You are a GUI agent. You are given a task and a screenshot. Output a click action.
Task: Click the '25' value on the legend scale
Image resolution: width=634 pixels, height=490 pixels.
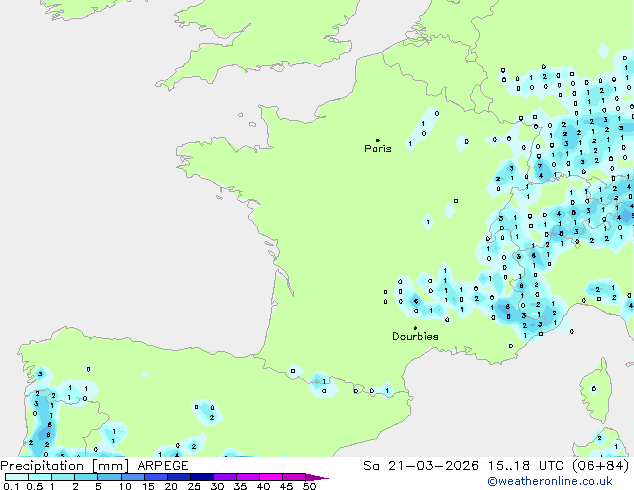(193, 487)
